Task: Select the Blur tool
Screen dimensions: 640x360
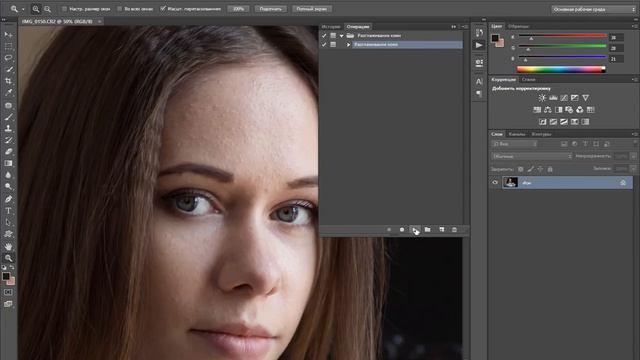Action: pos(8,175)
